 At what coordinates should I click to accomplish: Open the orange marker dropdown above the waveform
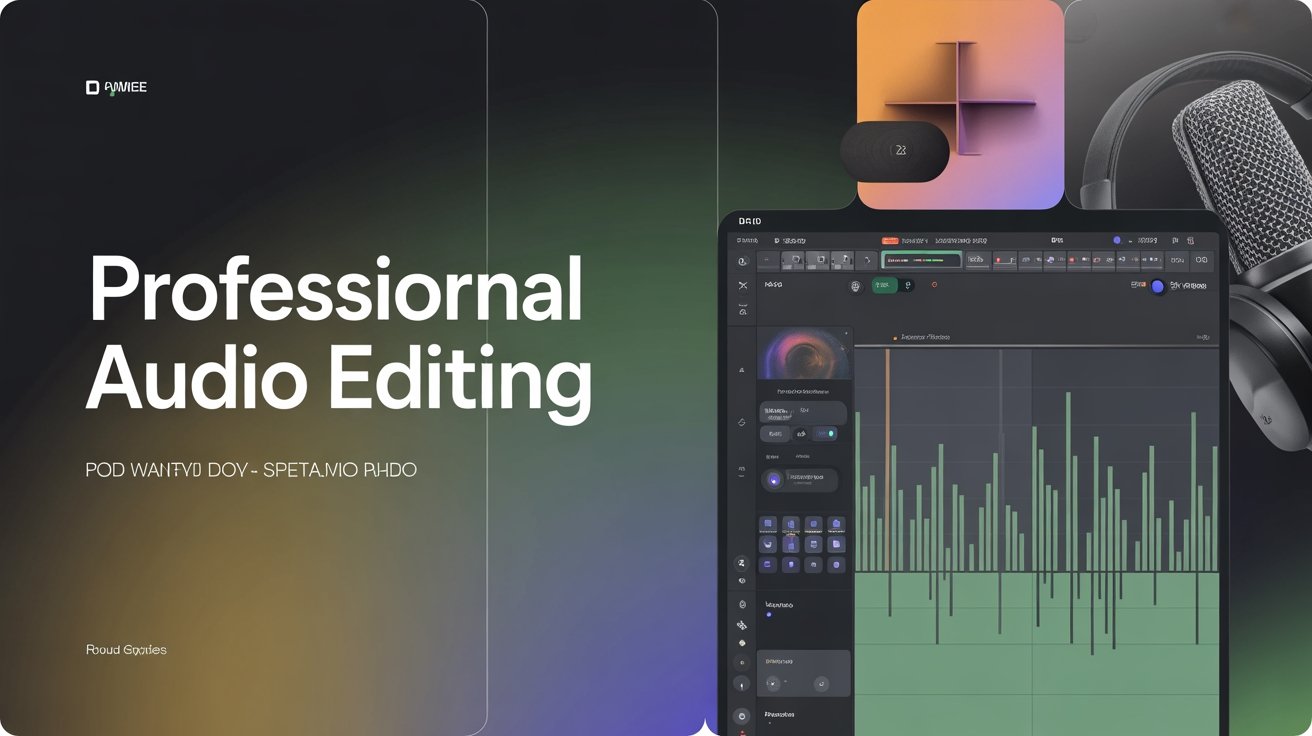coord(895,338)
